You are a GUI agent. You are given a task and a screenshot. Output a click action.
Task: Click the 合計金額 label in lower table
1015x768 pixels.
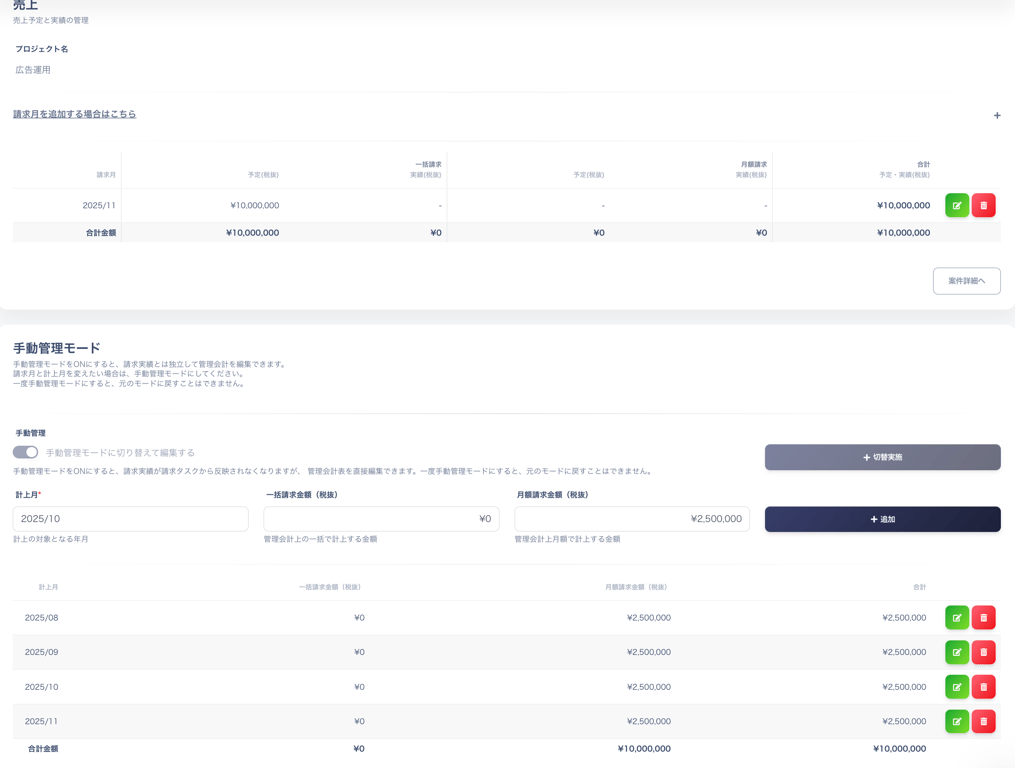tap(43, 749)
